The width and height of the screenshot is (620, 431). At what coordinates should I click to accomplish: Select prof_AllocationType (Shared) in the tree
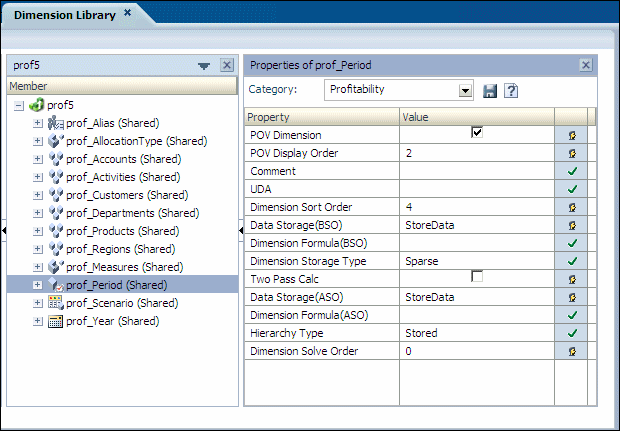[x=137, y=141]
